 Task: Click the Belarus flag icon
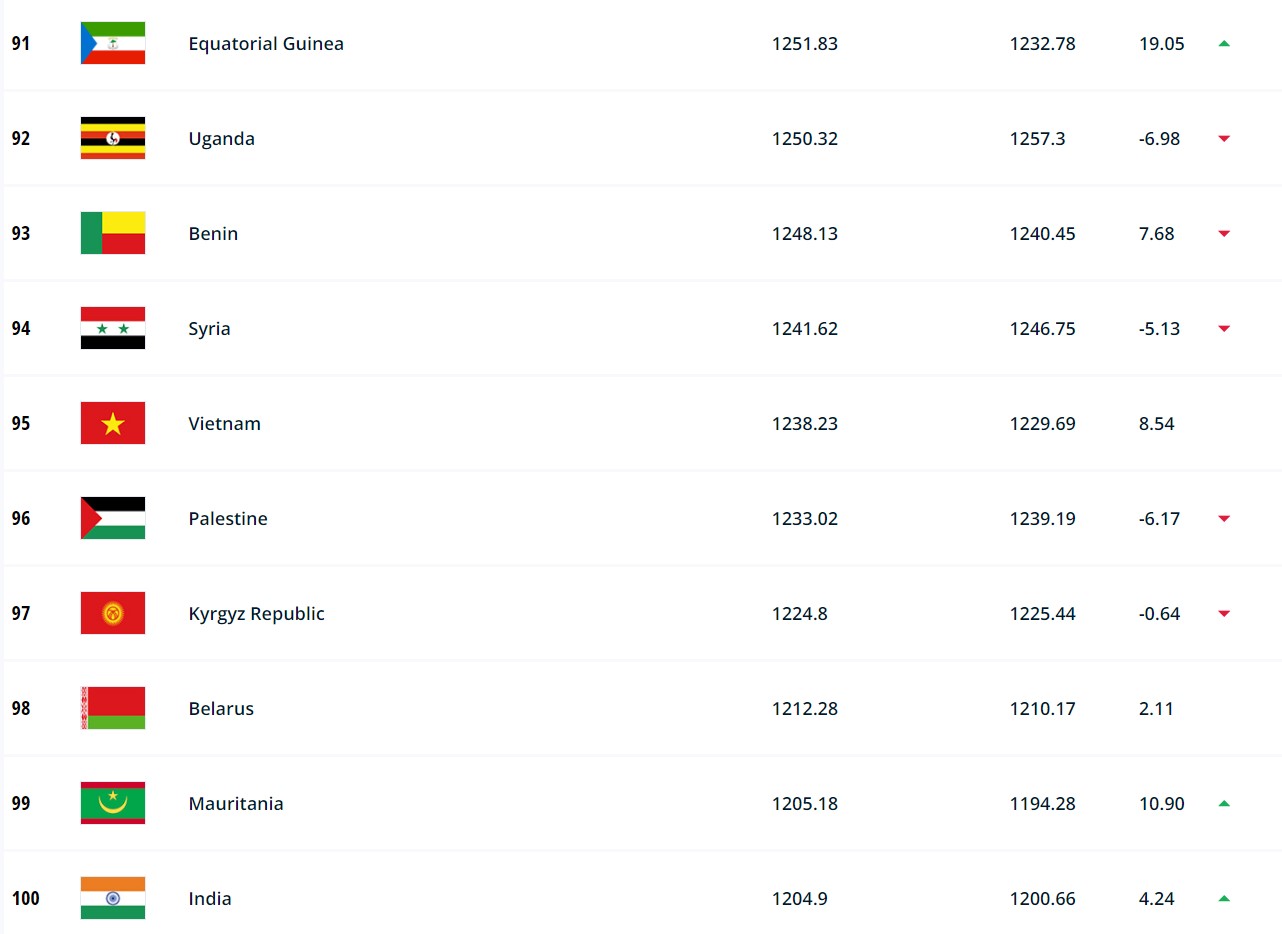point(113,708)
